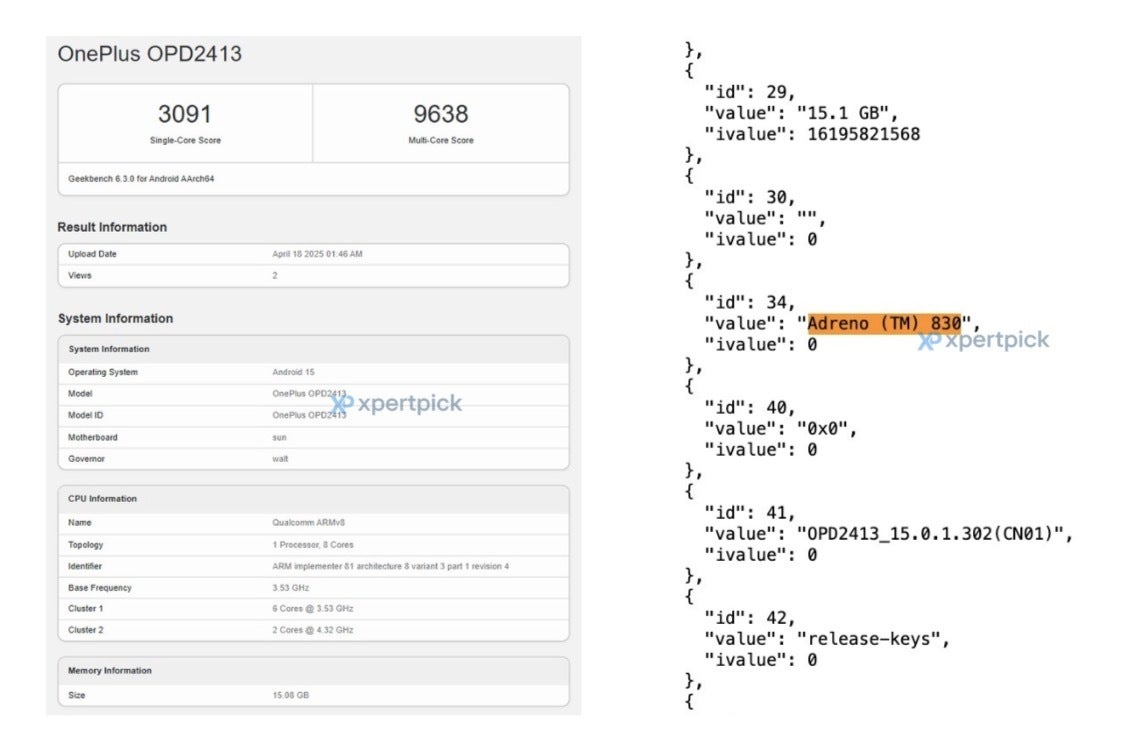Viewport: 1131px width, 753px height.
Task: Click the "release-keys" JSON value
Action: [874, 638]
